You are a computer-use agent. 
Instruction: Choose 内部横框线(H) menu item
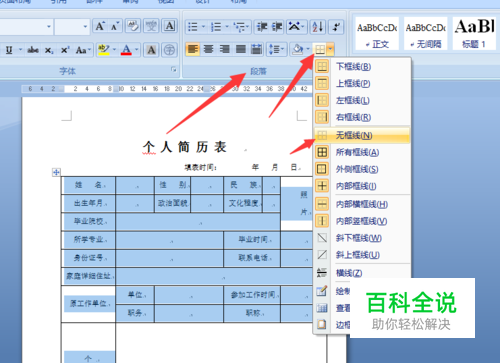pyautogui.click(x=362, y=204)
